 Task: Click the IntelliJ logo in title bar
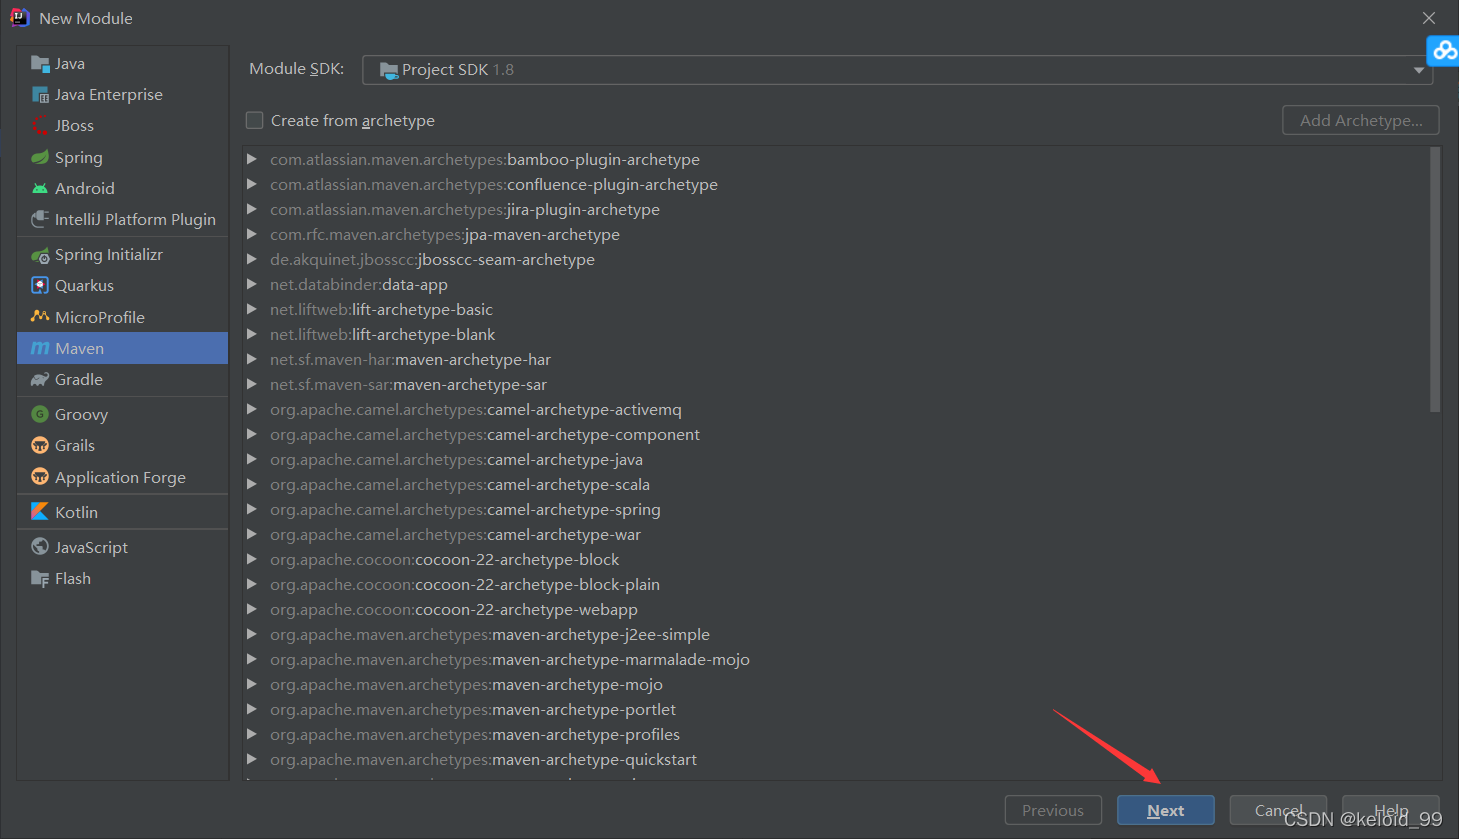coord(19,18)
